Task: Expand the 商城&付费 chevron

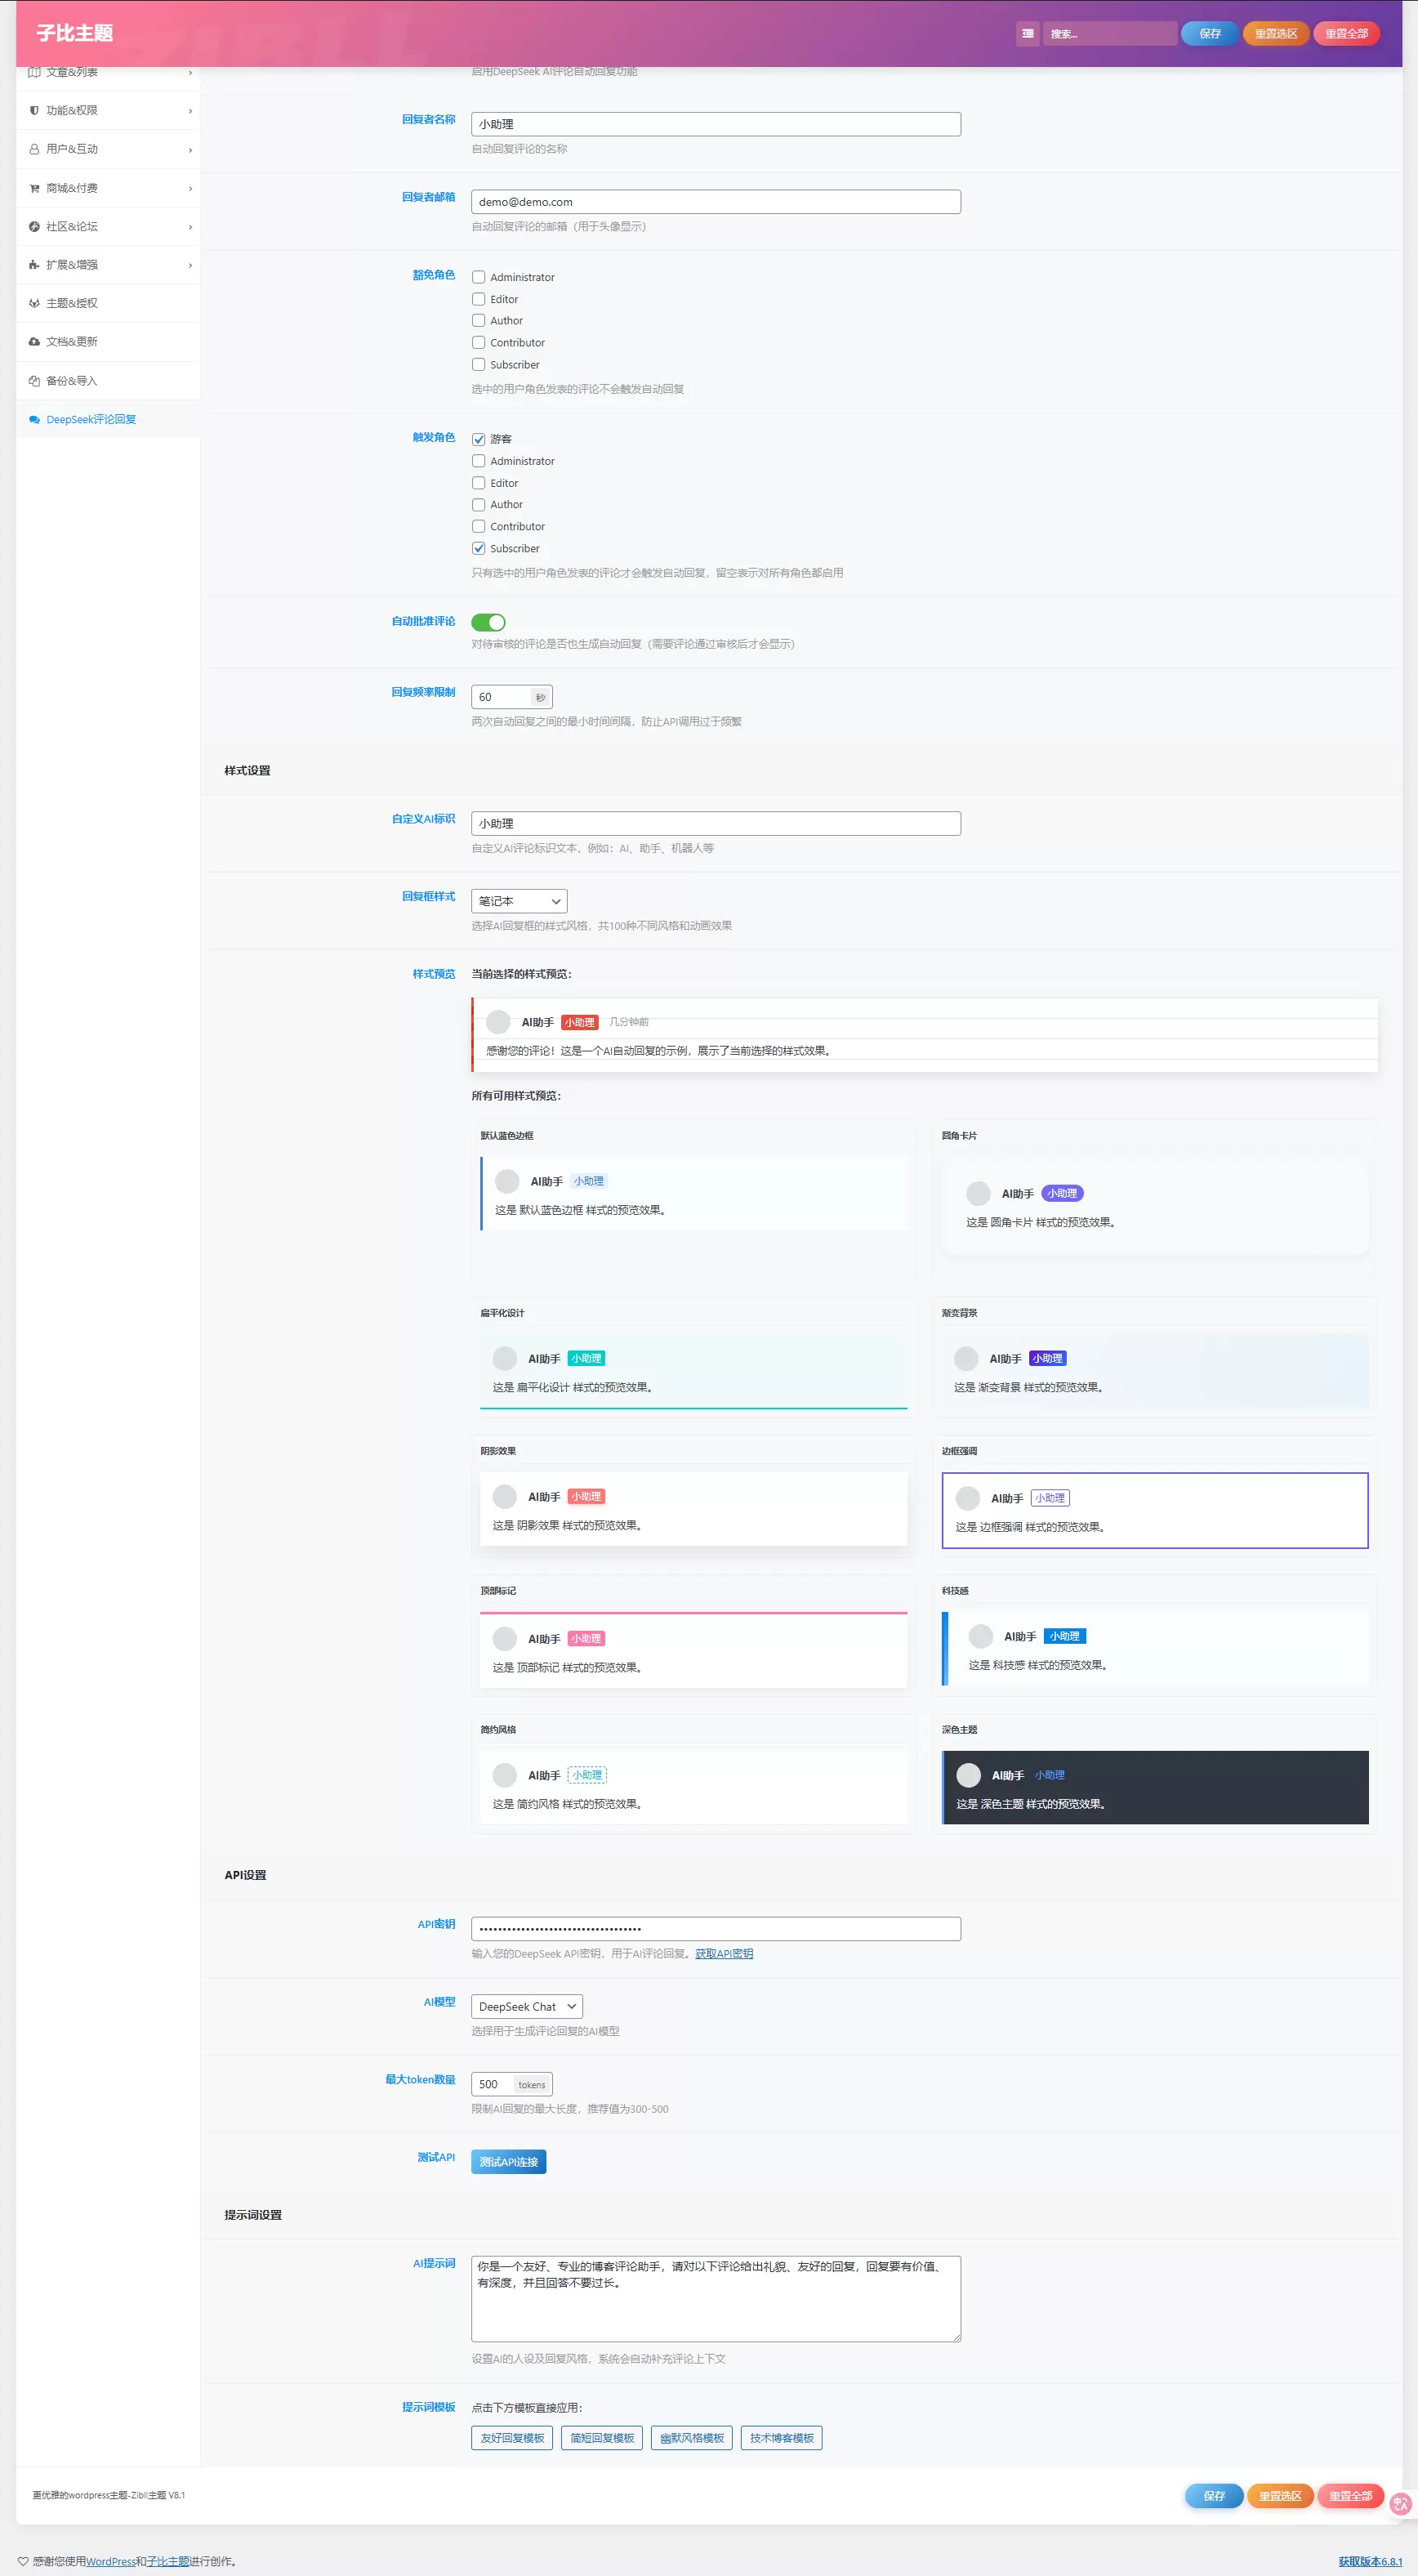Action: point(190,188)
